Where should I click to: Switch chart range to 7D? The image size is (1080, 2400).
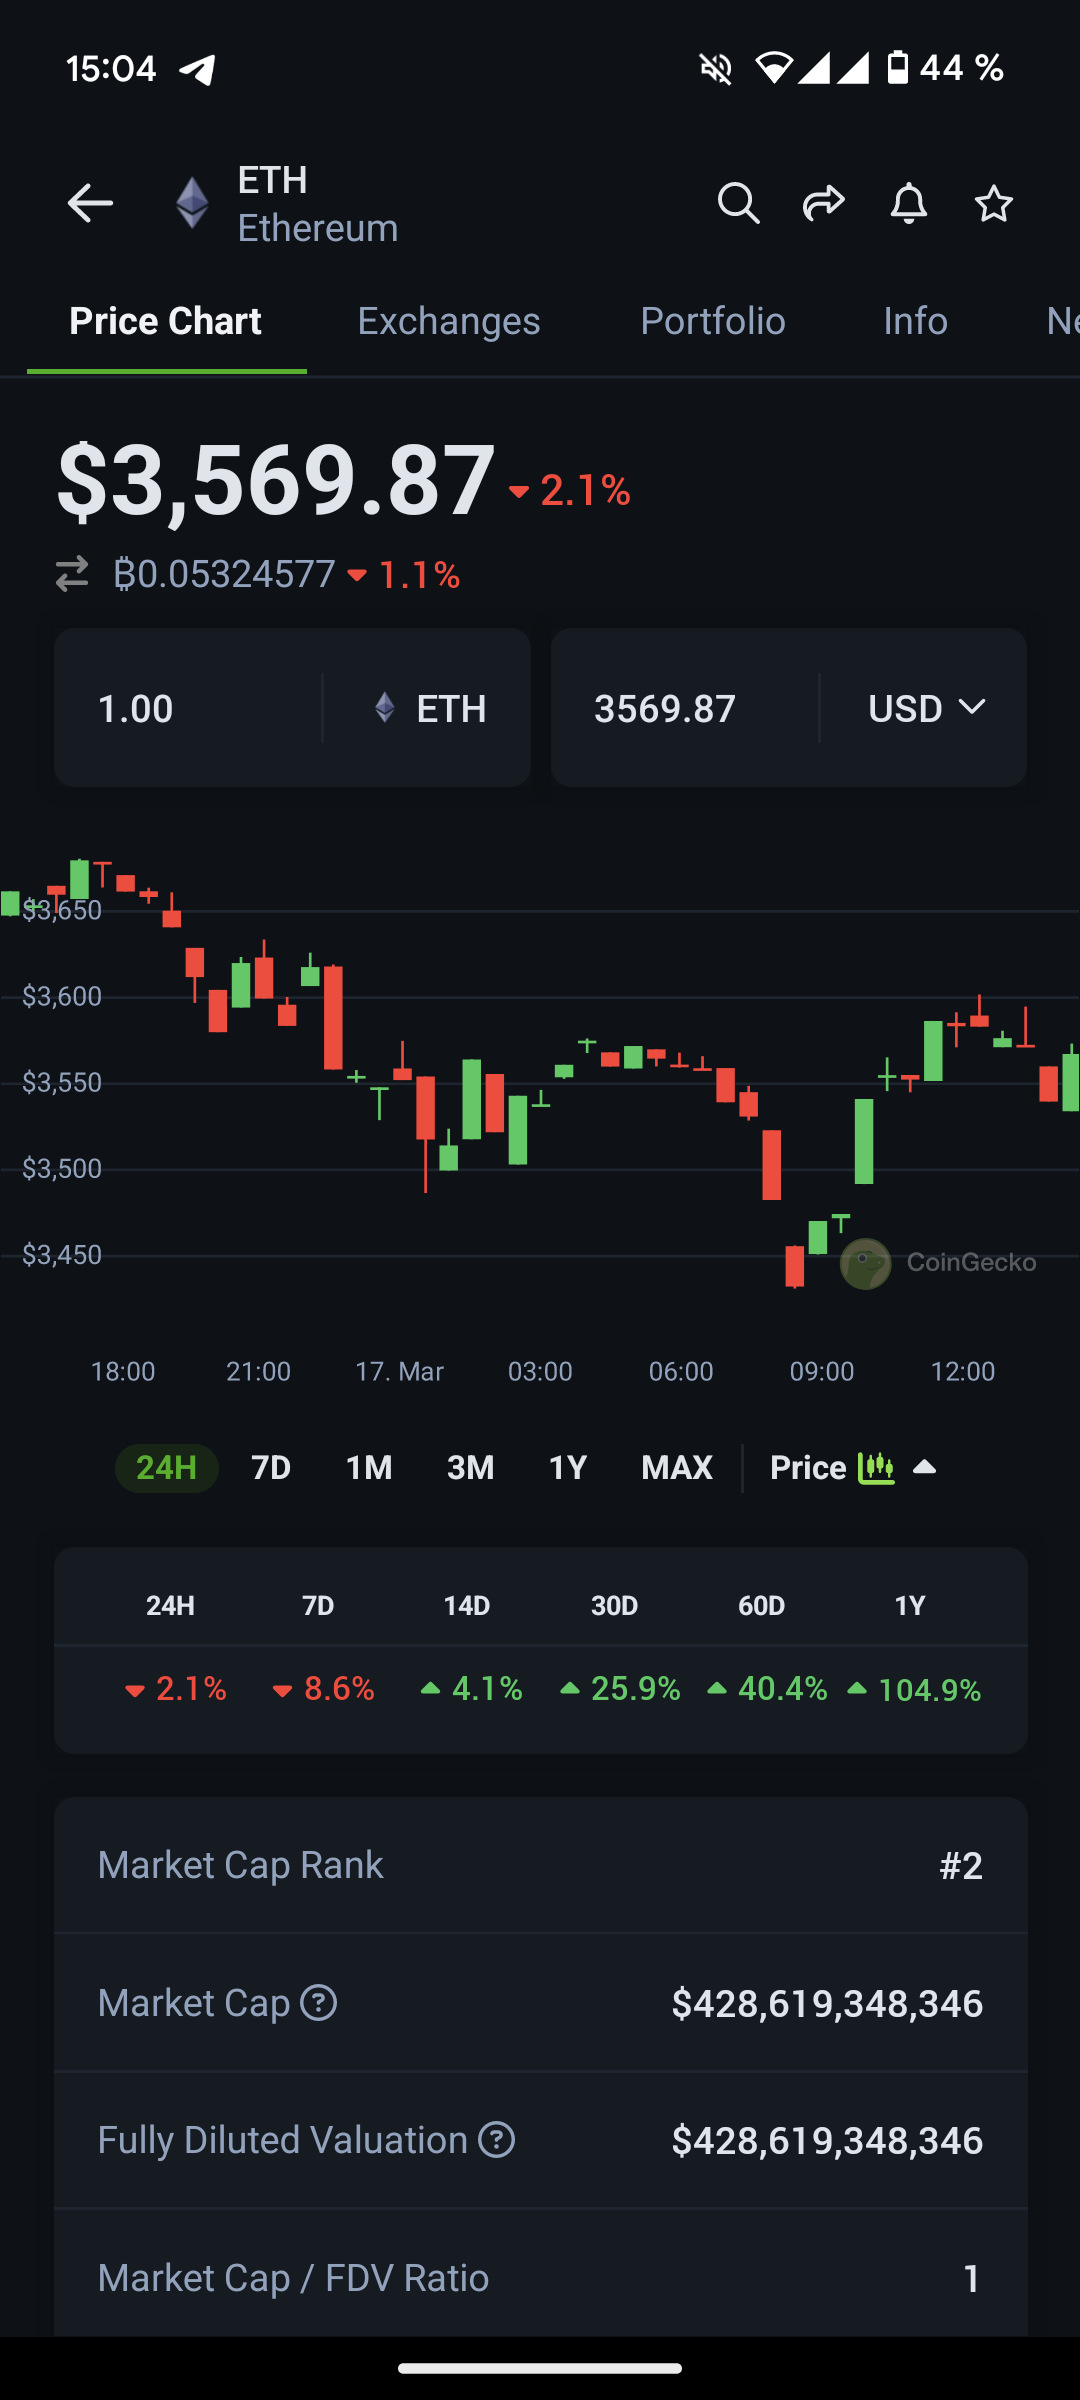(x=271, y=1468)
